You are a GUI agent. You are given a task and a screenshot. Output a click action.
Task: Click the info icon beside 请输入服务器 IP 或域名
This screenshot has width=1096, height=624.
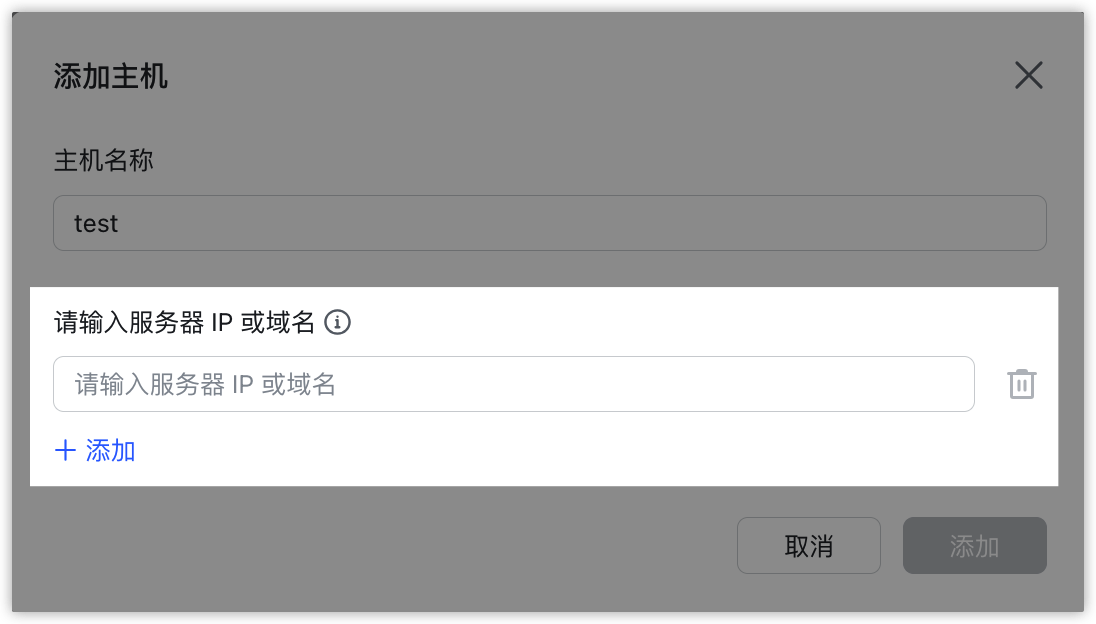click(x=338, y=323)
